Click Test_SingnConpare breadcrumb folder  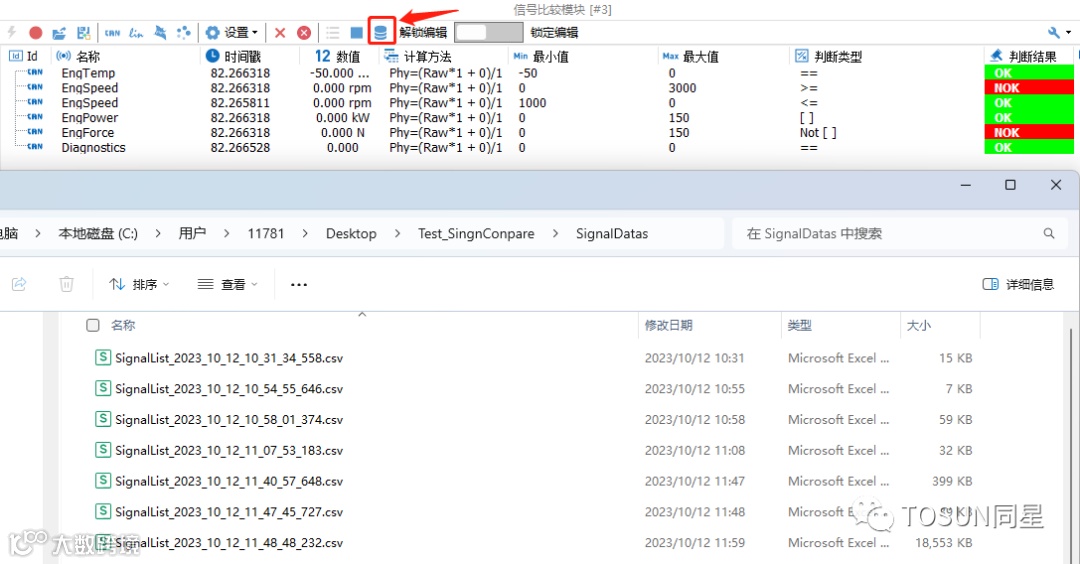tap(476, 233)
